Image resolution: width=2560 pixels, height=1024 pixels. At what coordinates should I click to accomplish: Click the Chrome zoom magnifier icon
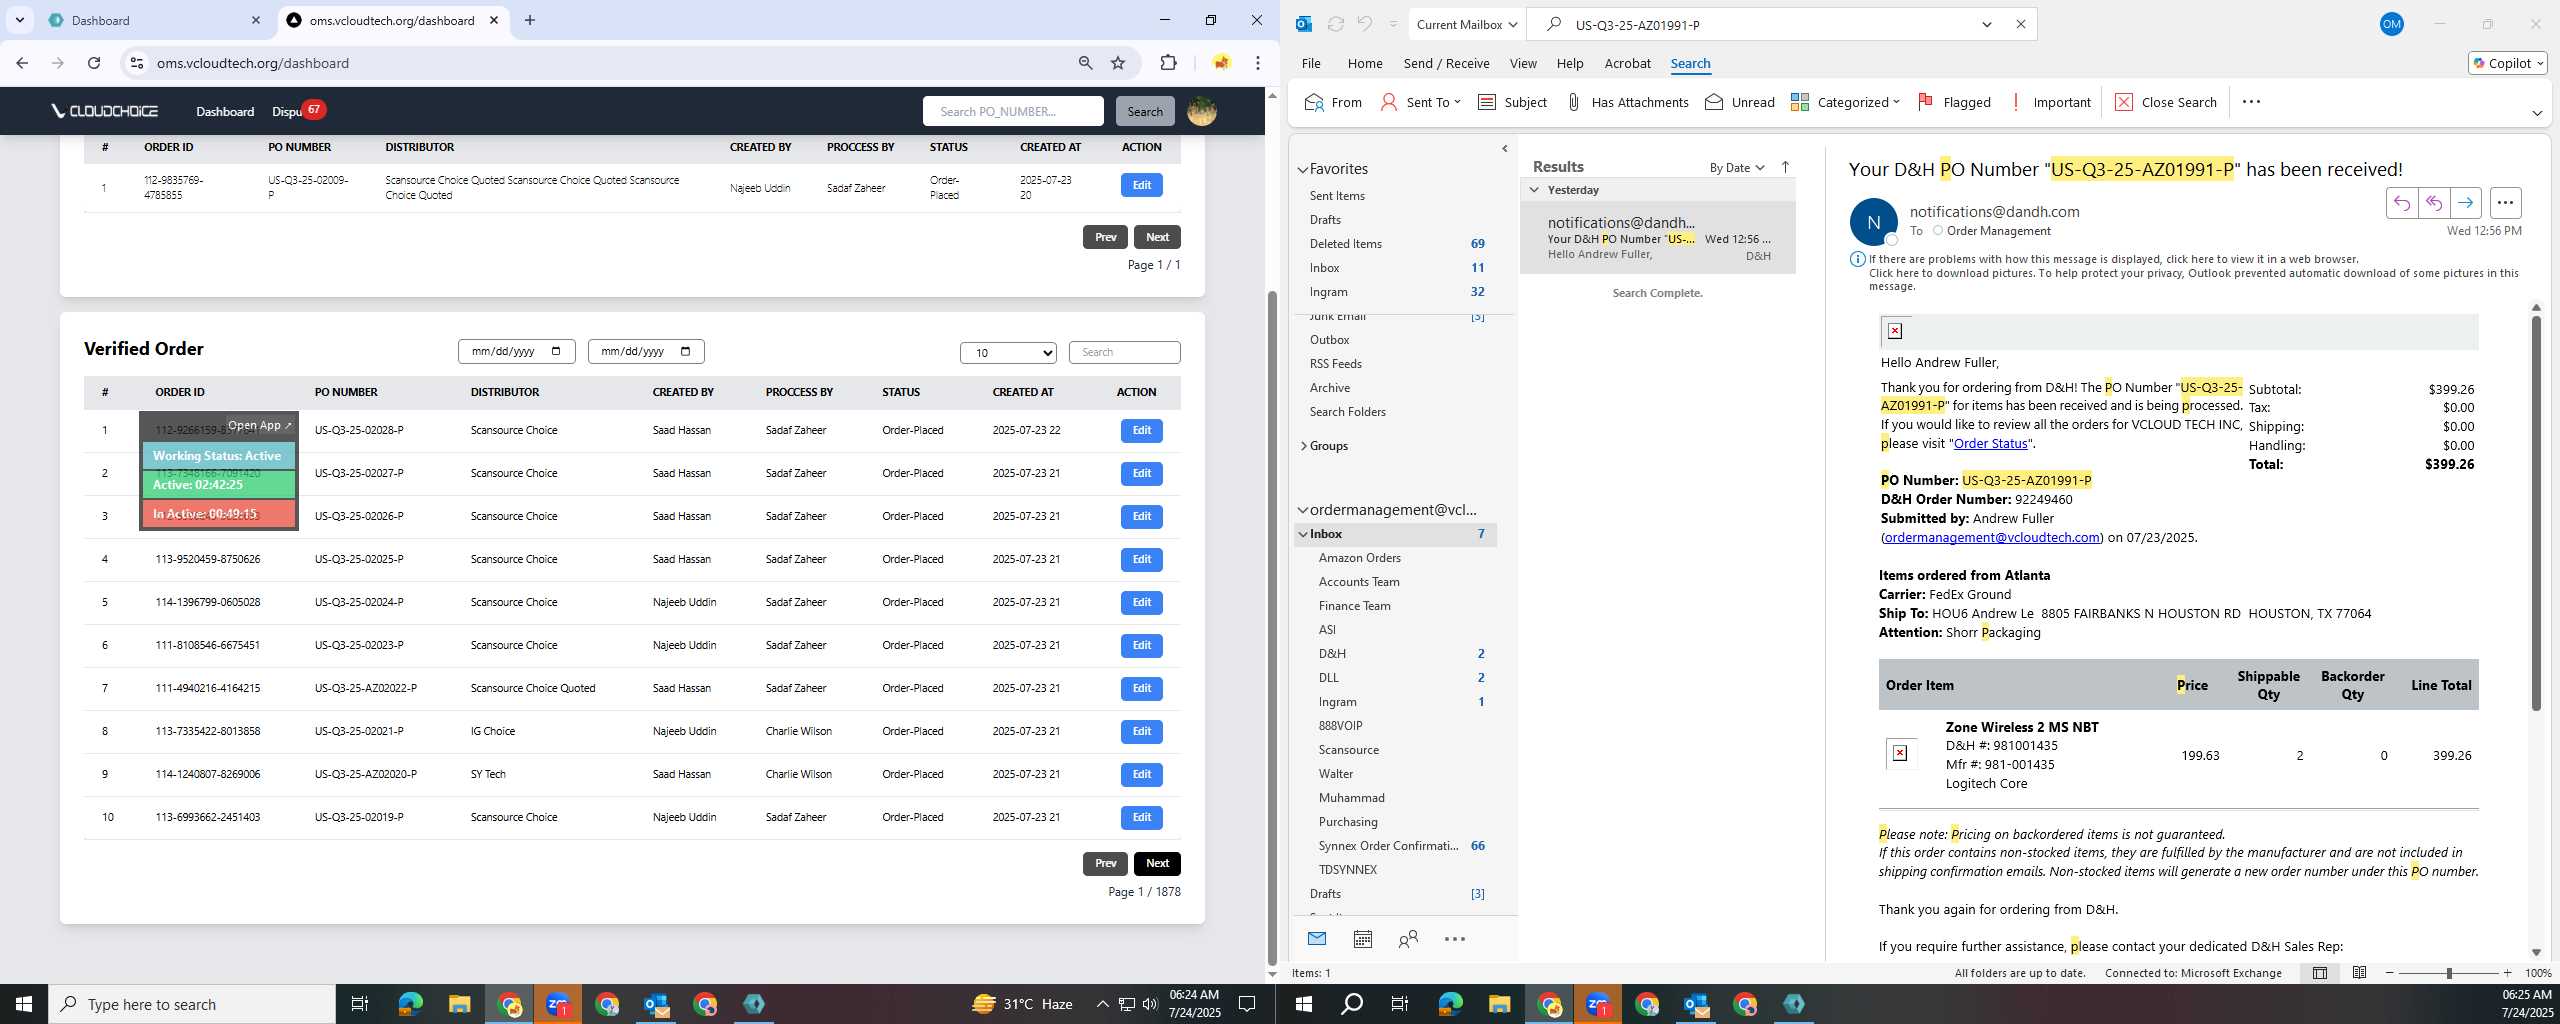coord(1085,63)
